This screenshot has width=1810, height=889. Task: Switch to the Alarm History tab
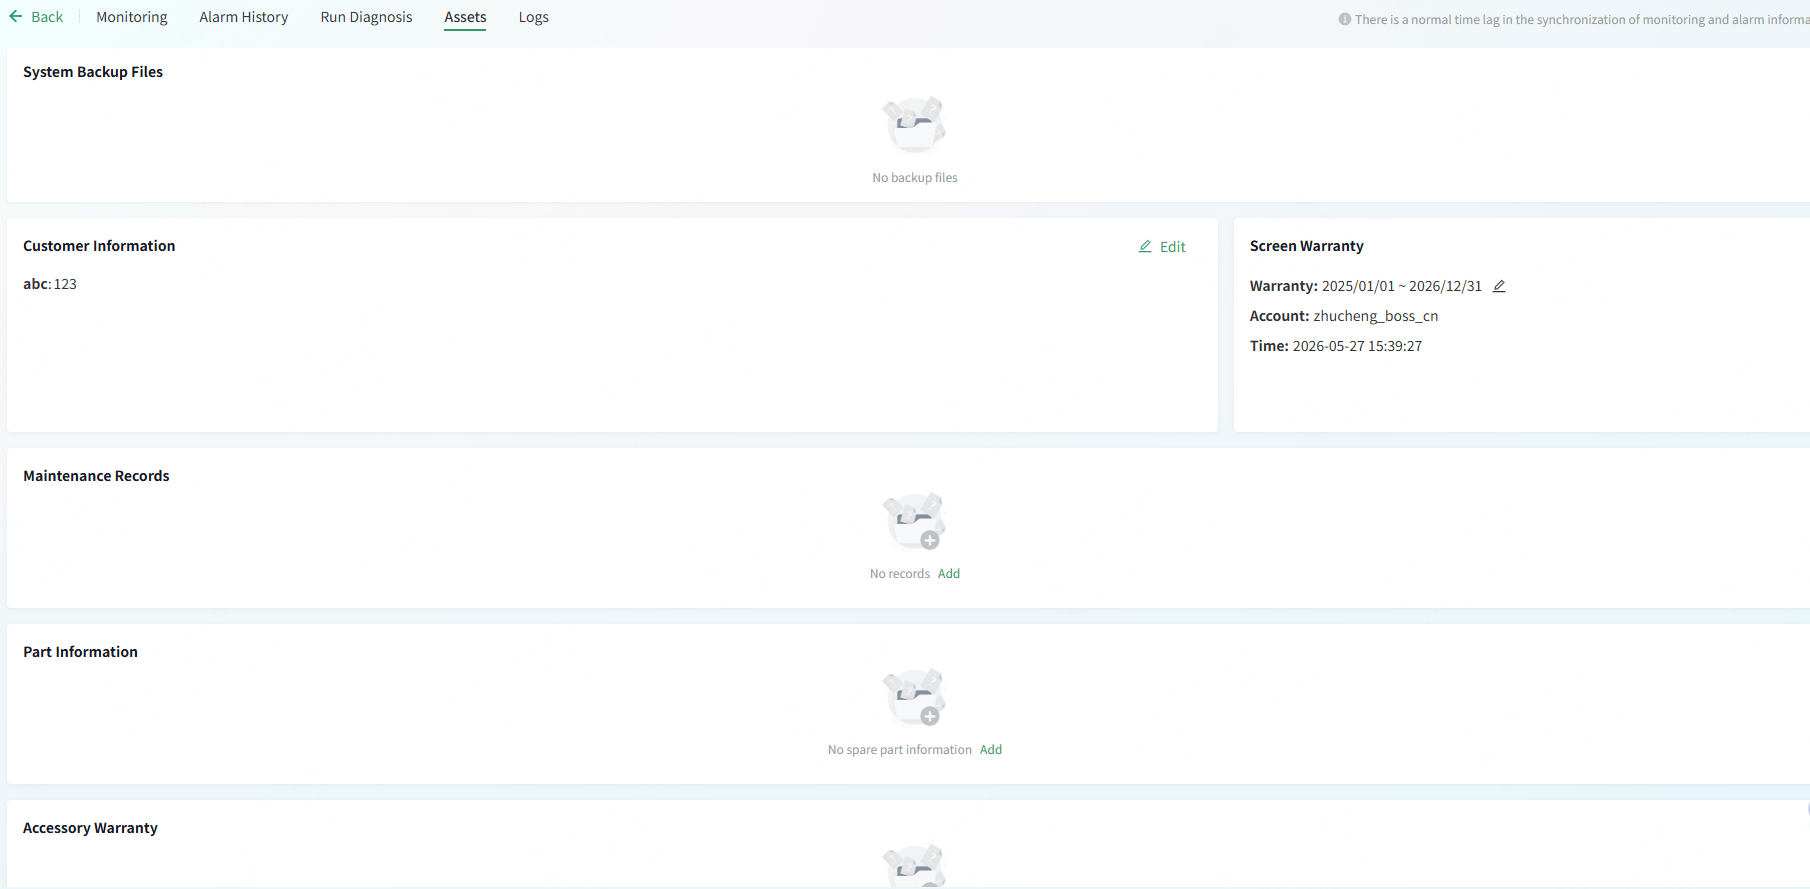[244, 17]
